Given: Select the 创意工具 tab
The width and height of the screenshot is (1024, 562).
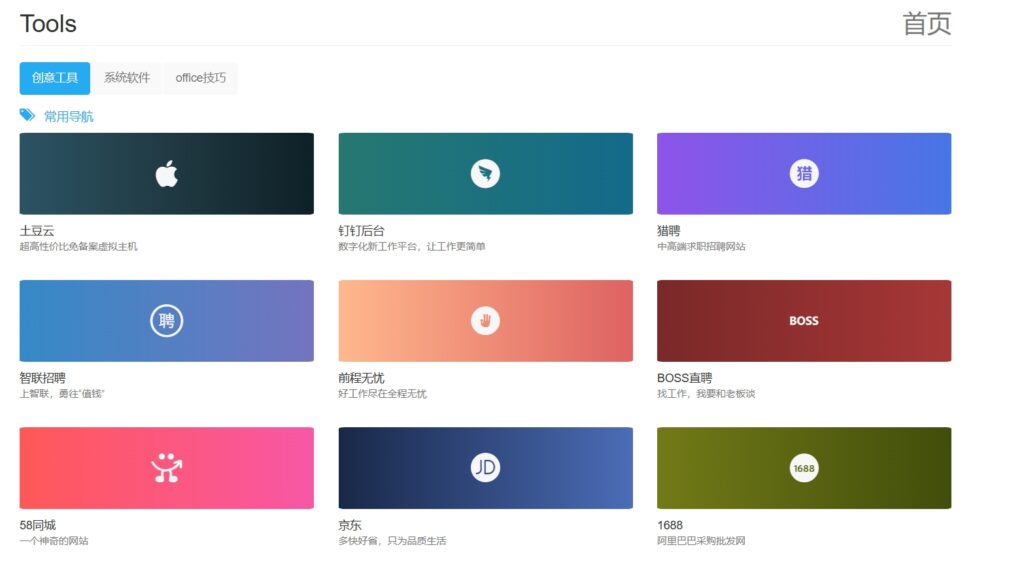Looking at the screenshot, I should click(x=55, y=78).
